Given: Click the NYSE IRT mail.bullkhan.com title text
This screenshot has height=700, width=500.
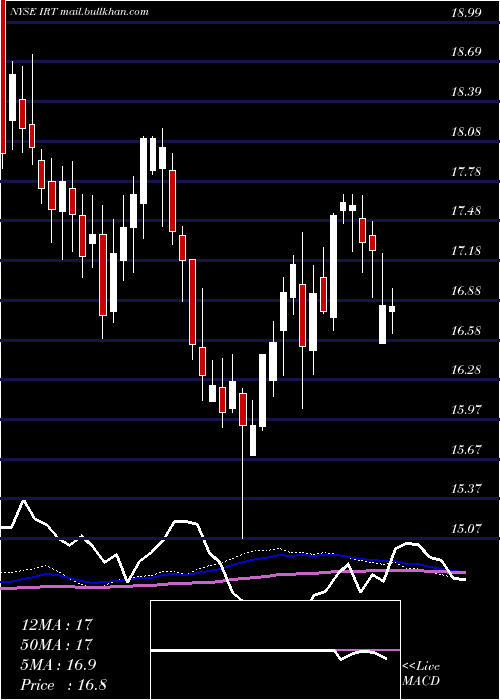Looking at the screenshot, I should [80, 12].
